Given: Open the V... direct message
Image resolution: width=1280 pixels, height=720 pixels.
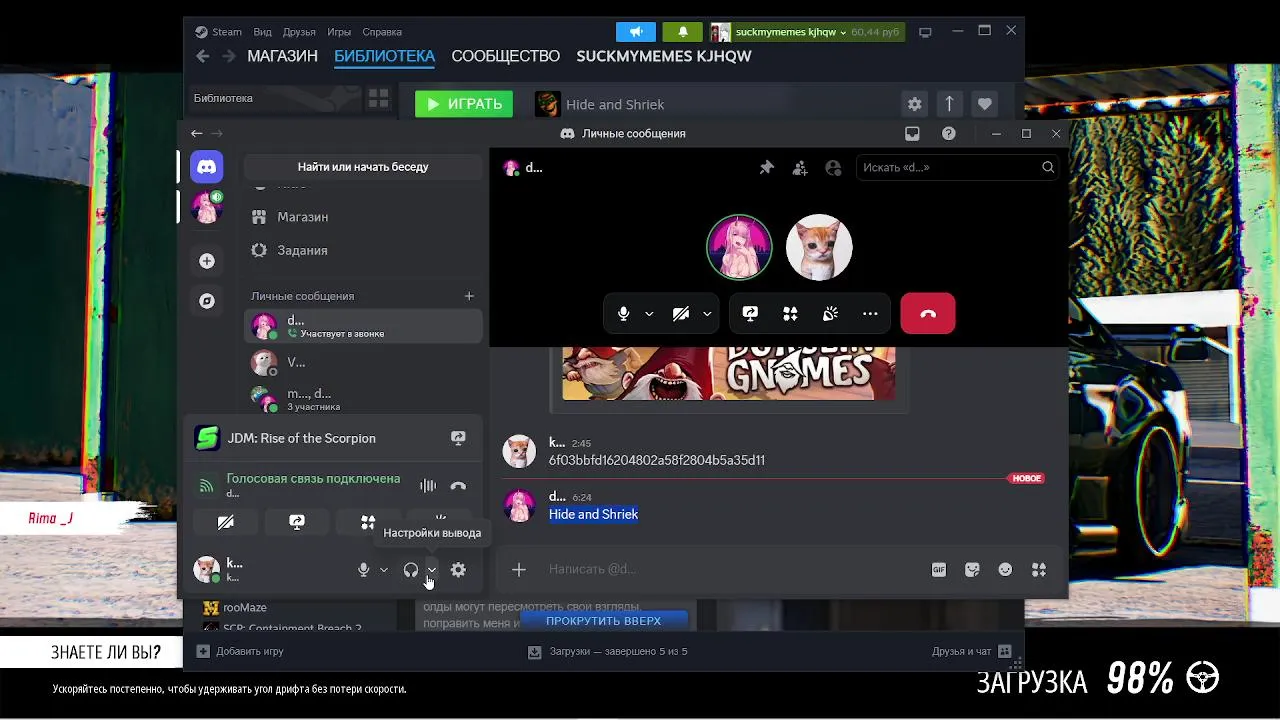Looking at the screenshot, I should (363, 362).
